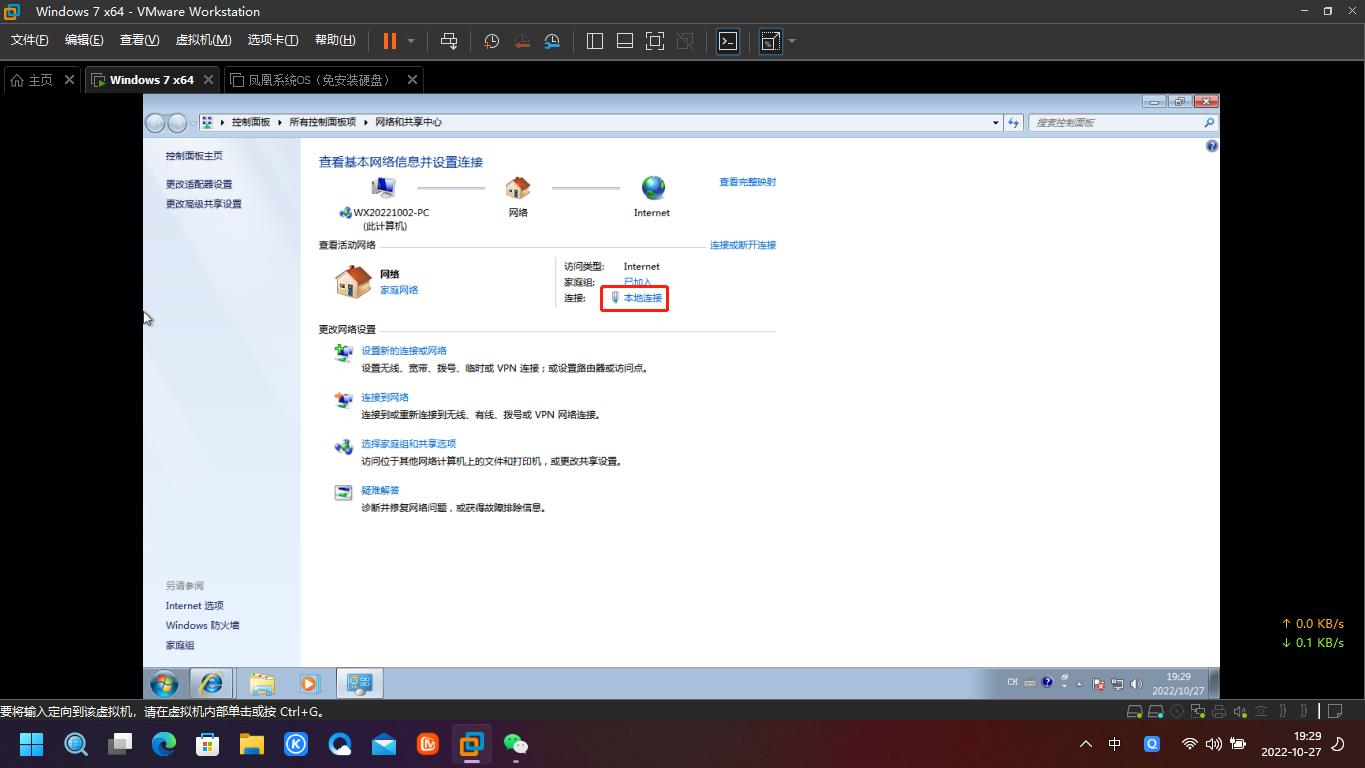Type in the Control Panel search box
The image size is (1365, 768).
pyautogui.click(x=1110, y=122)
